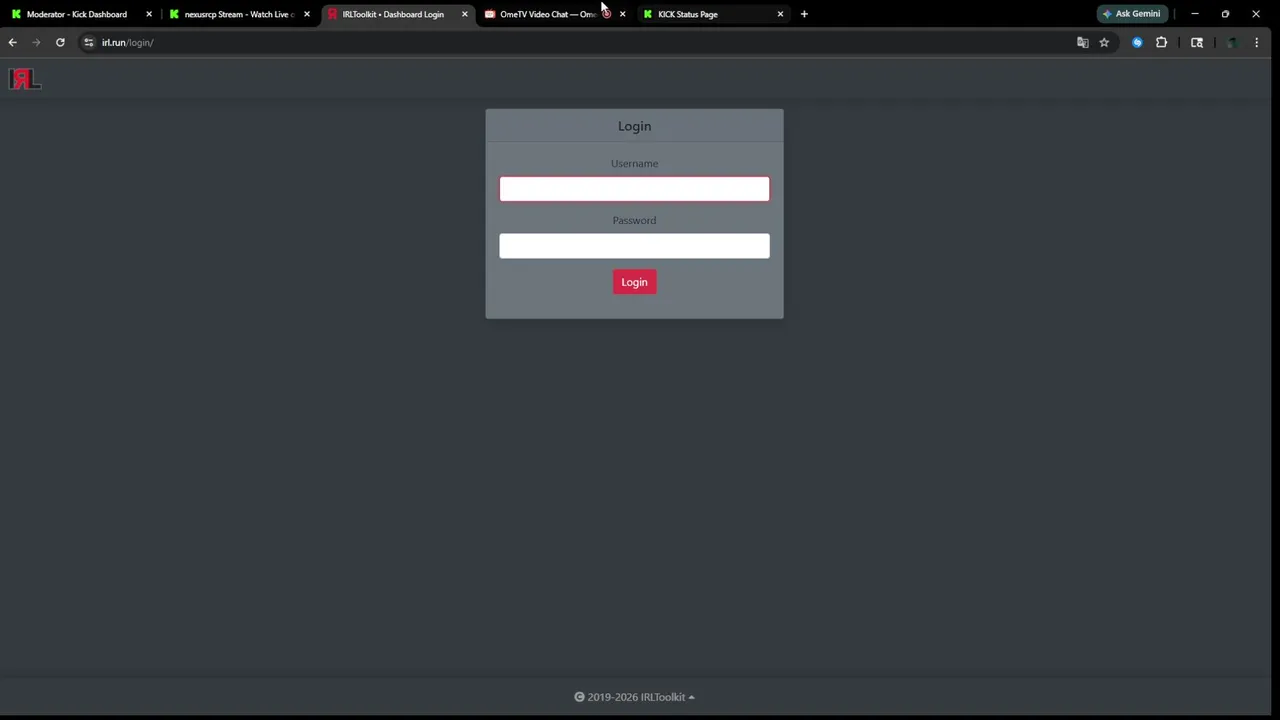Open the 2019-2026 IRLToolkit footer link
This screenshot has height=720, width=1280.
pyautogui.click(x=636, y=697)
